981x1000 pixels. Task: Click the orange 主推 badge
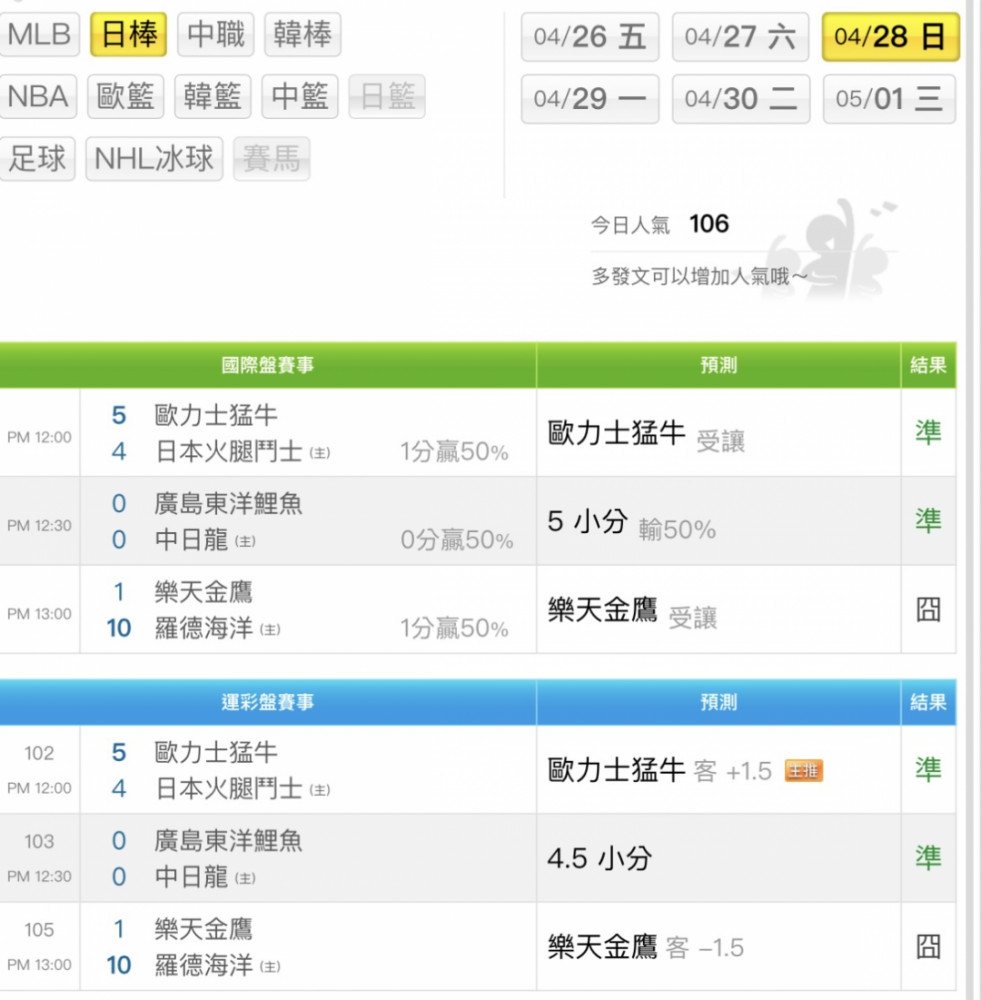[x=804, y=771]
